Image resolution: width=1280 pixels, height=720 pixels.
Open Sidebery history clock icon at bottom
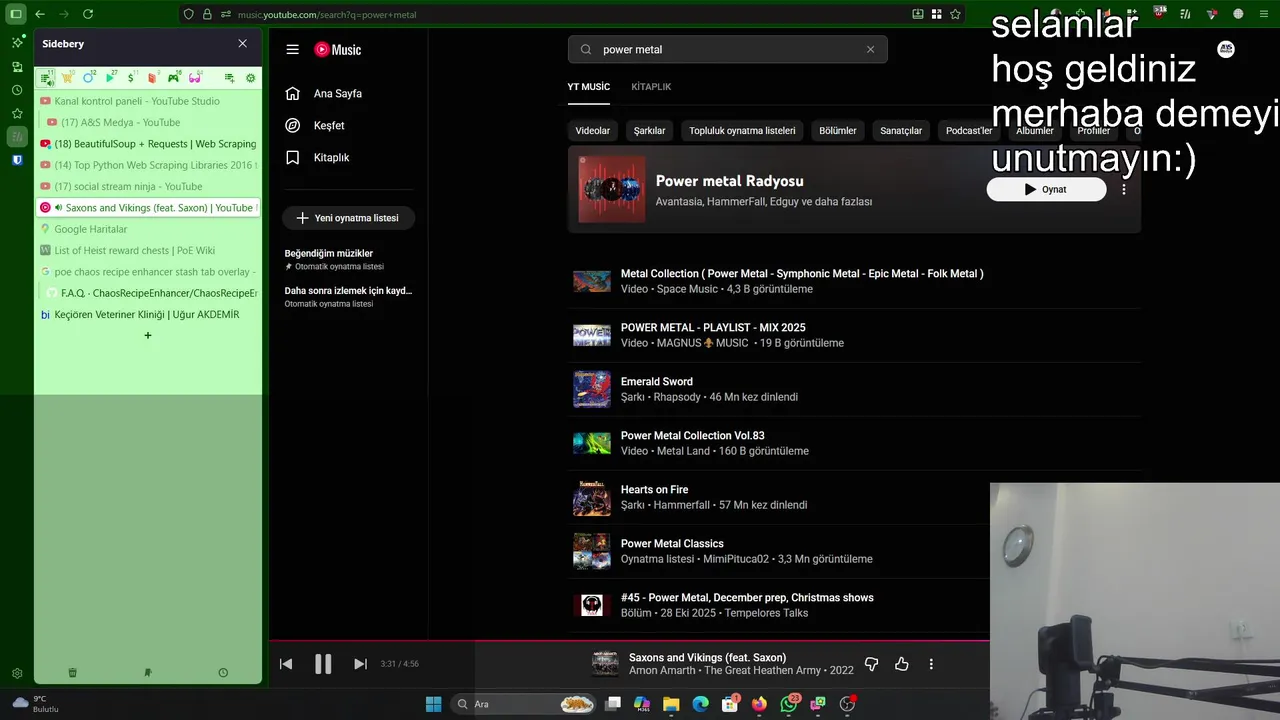[x=223, y=673]
